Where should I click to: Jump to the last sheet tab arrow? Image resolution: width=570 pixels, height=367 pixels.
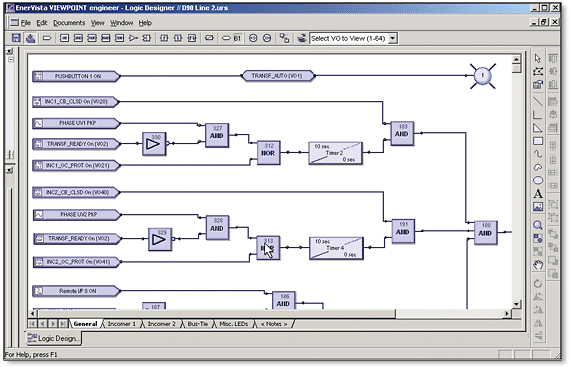63,323
